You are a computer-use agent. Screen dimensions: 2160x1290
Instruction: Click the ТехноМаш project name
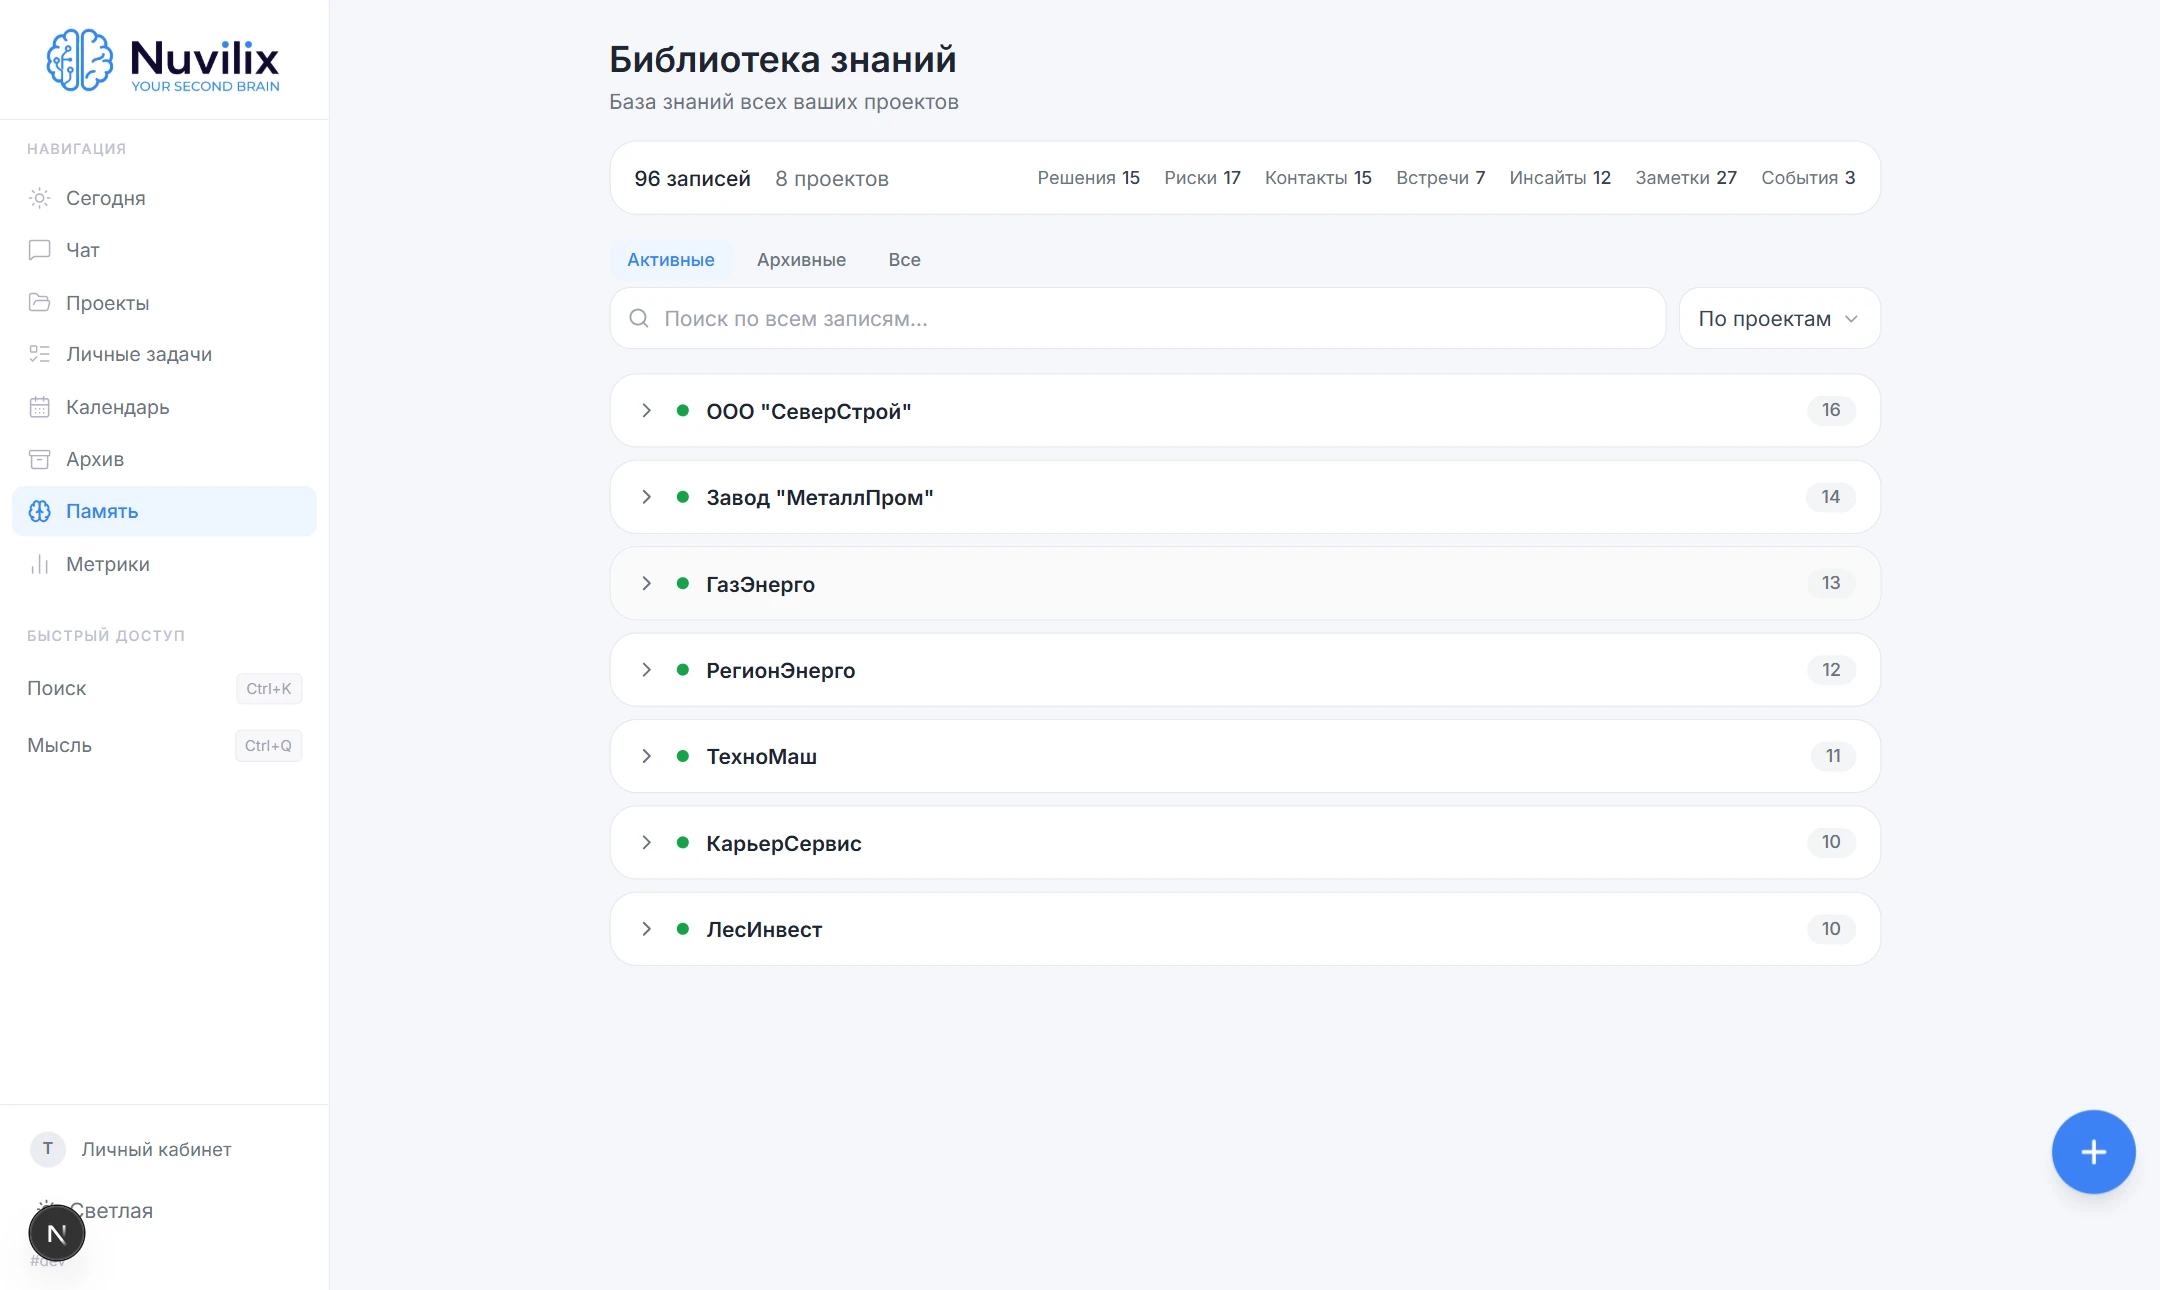point(761,757)
